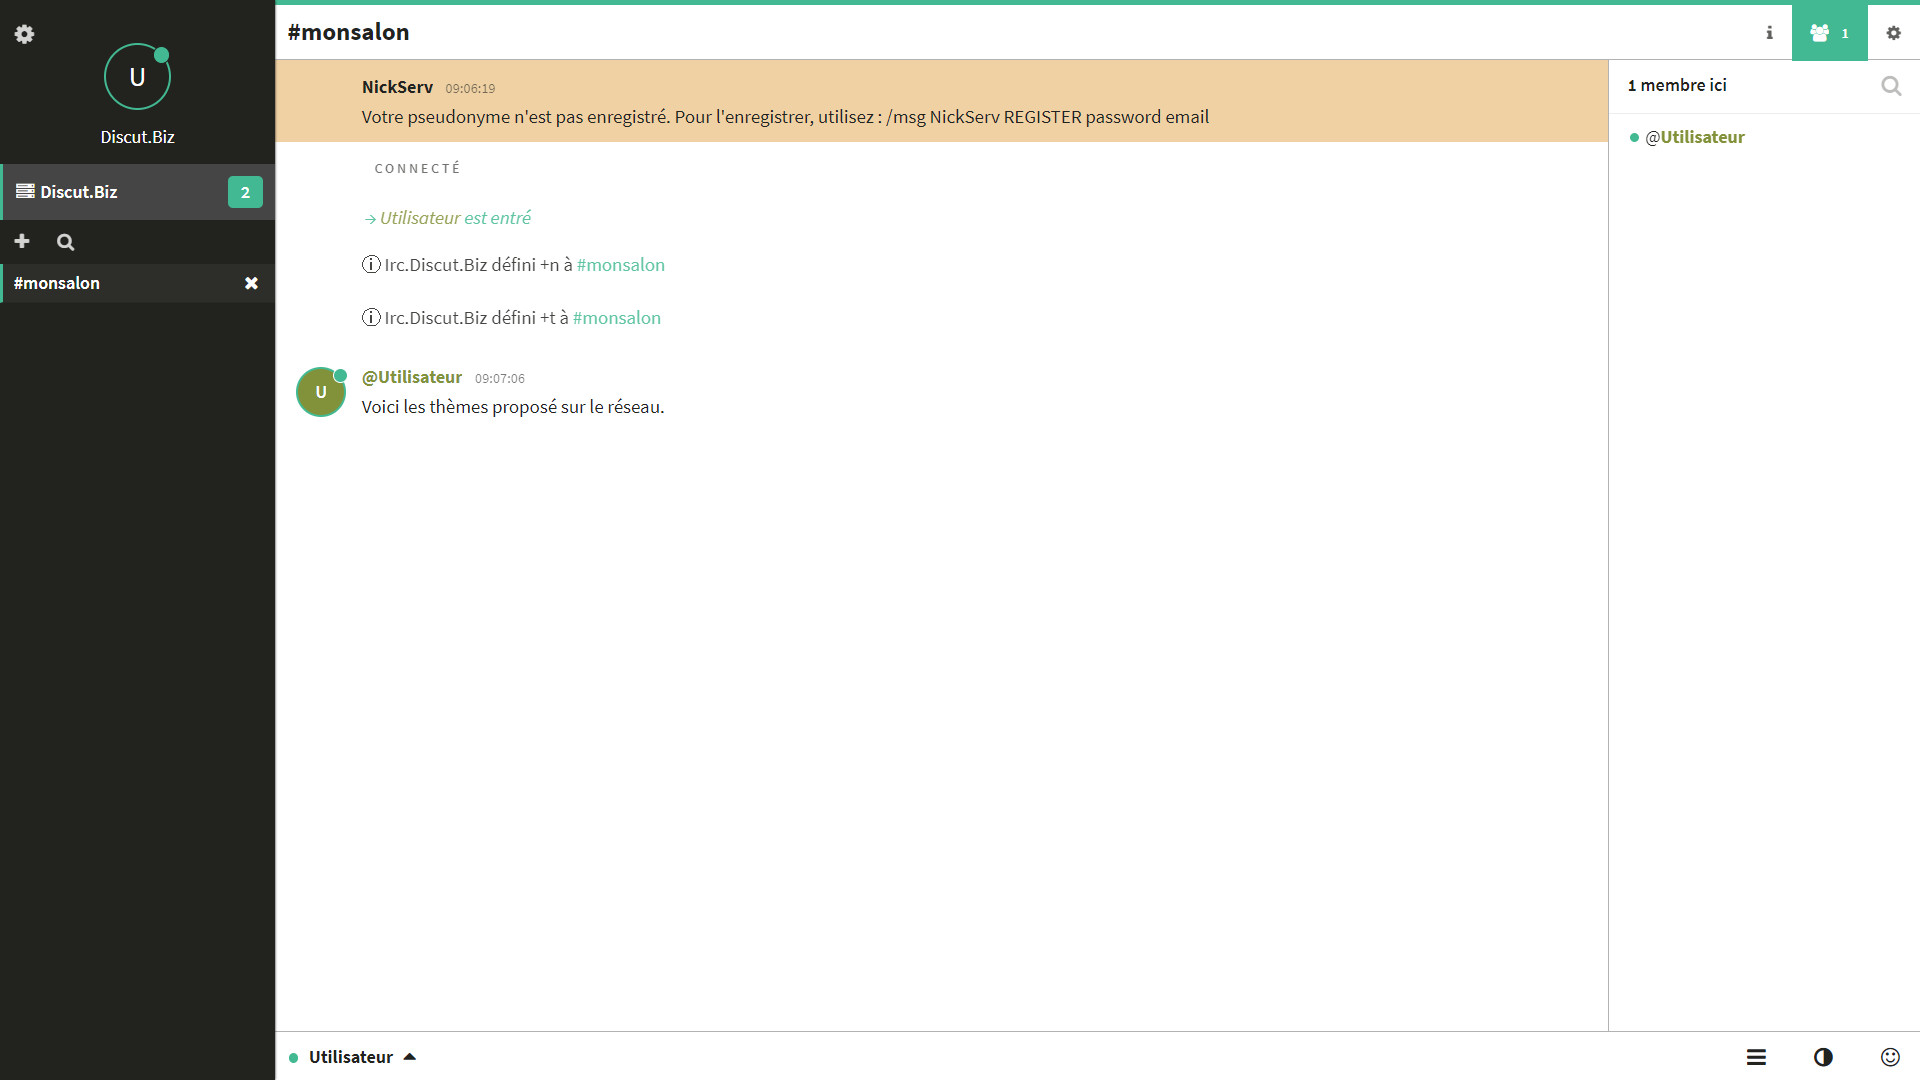Click the channel info icon
This screenshot has height=1080, width=1920.
1769,33
